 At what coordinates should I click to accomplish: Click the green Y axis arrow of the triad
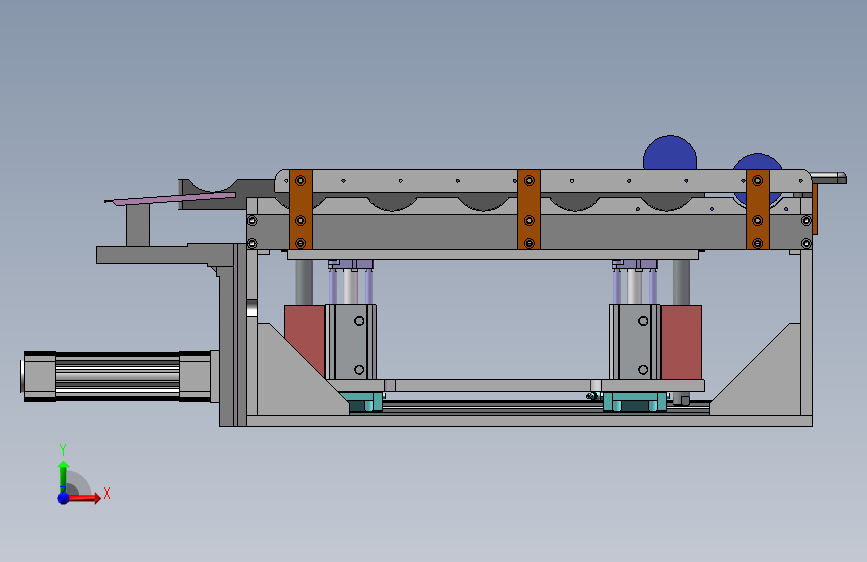point(63,476)
